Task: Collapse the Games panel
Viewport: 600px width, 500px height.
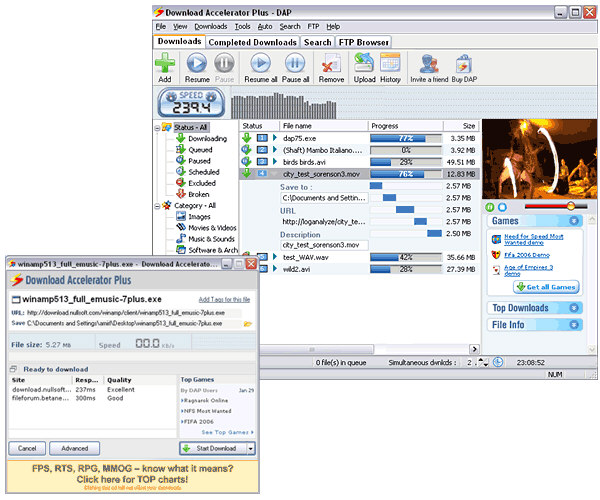Action: coord(574,221)
